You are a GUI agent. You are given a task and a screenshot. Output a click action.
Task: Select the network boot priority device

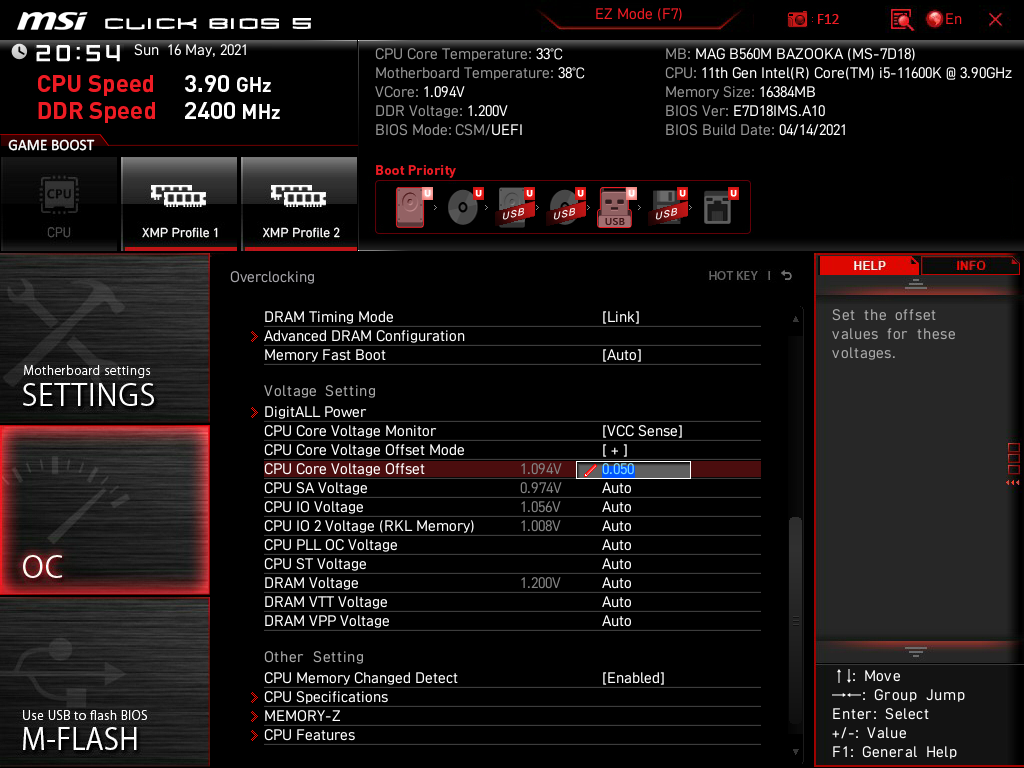719,206
